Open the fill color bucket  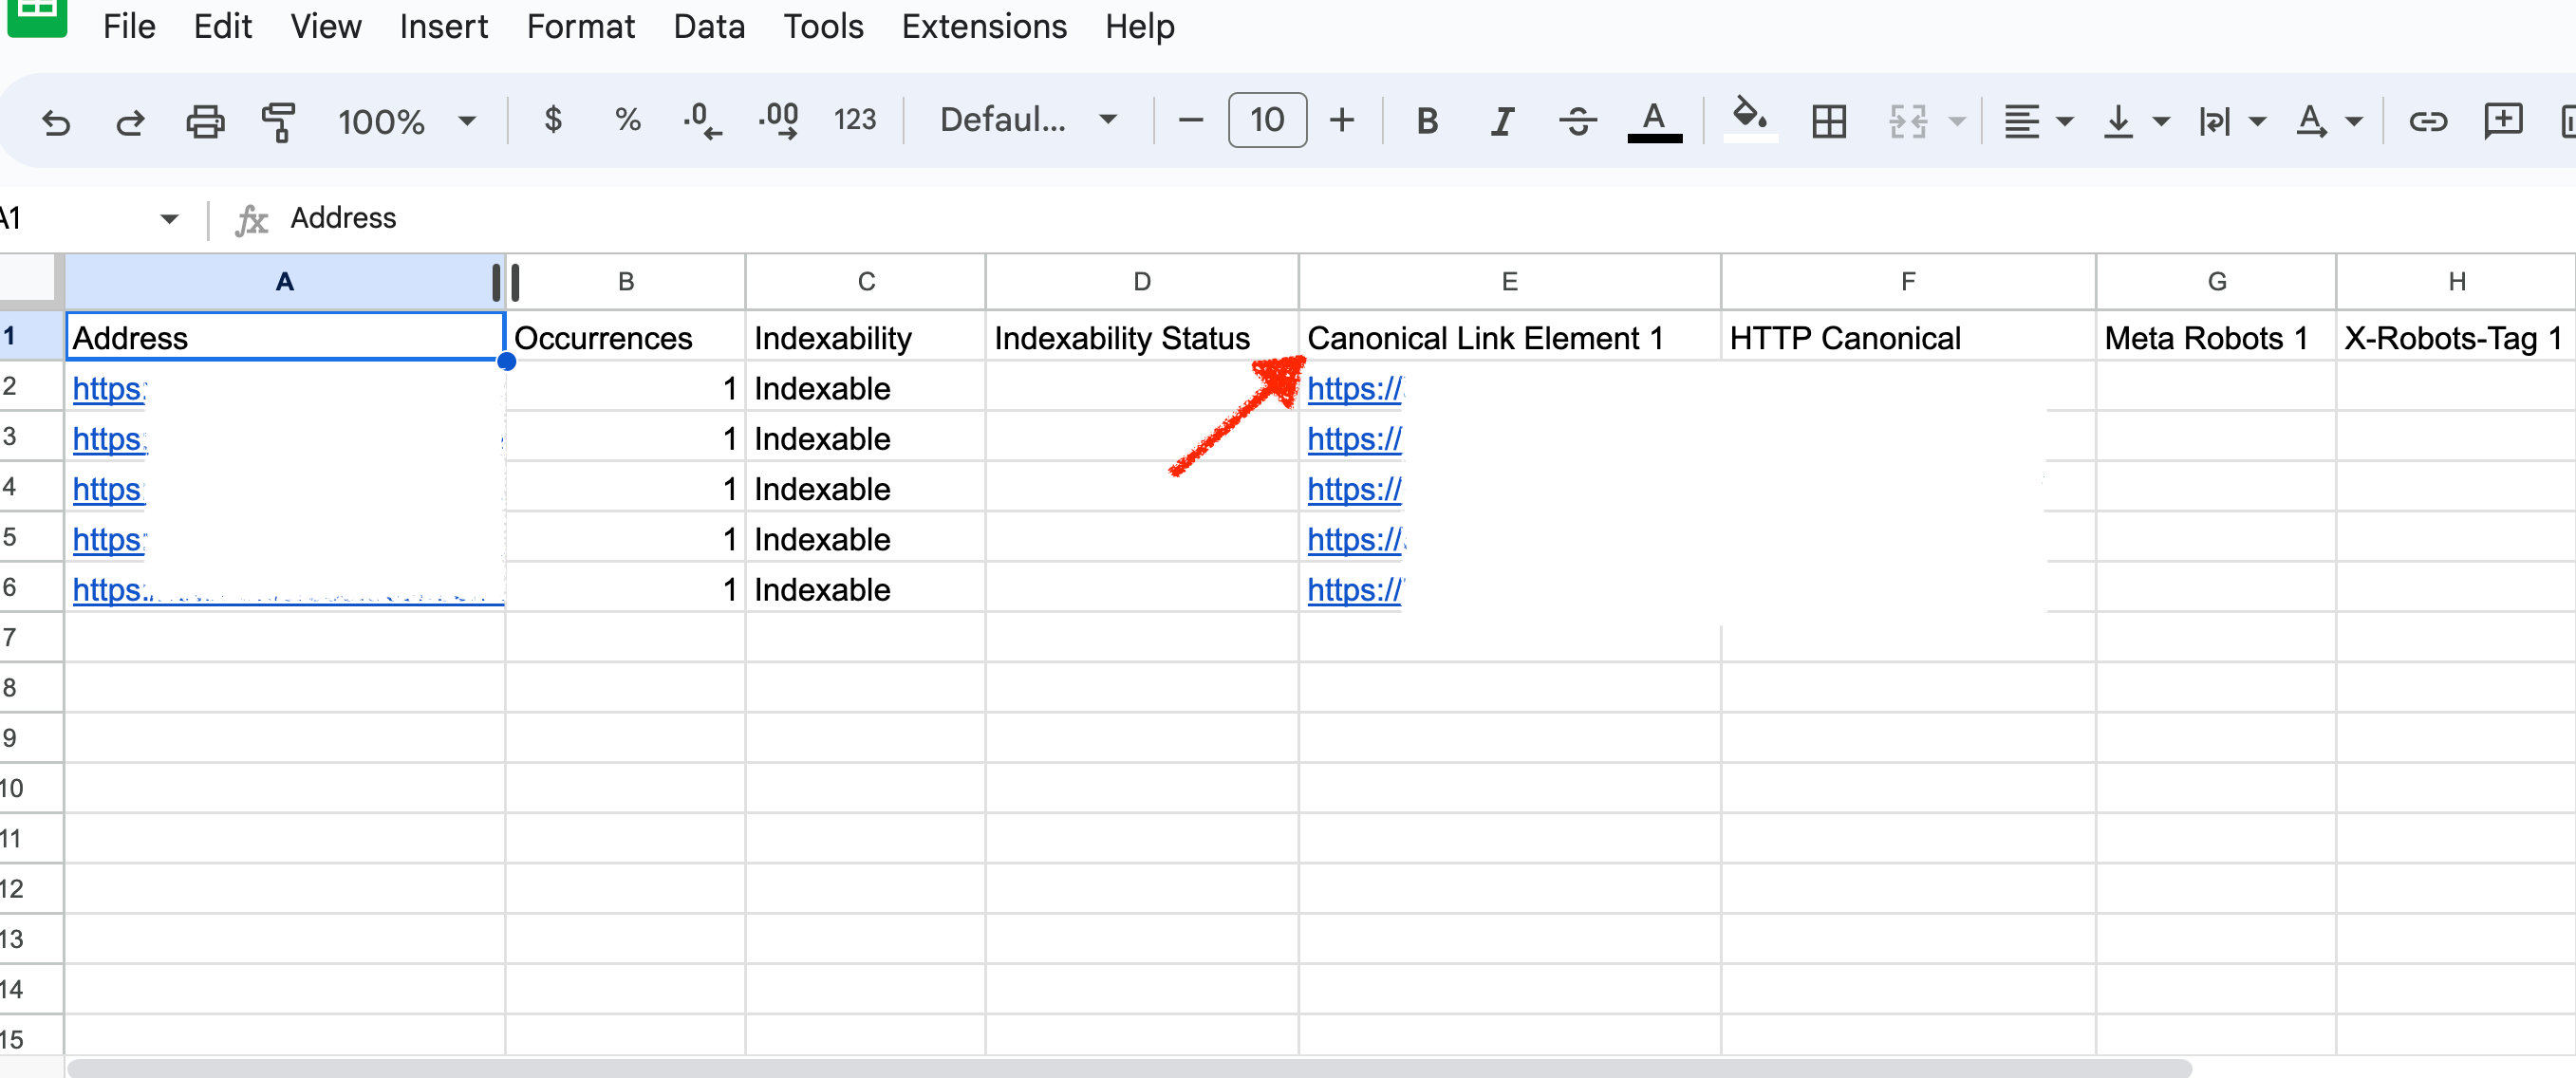(x=1750, y=120)
